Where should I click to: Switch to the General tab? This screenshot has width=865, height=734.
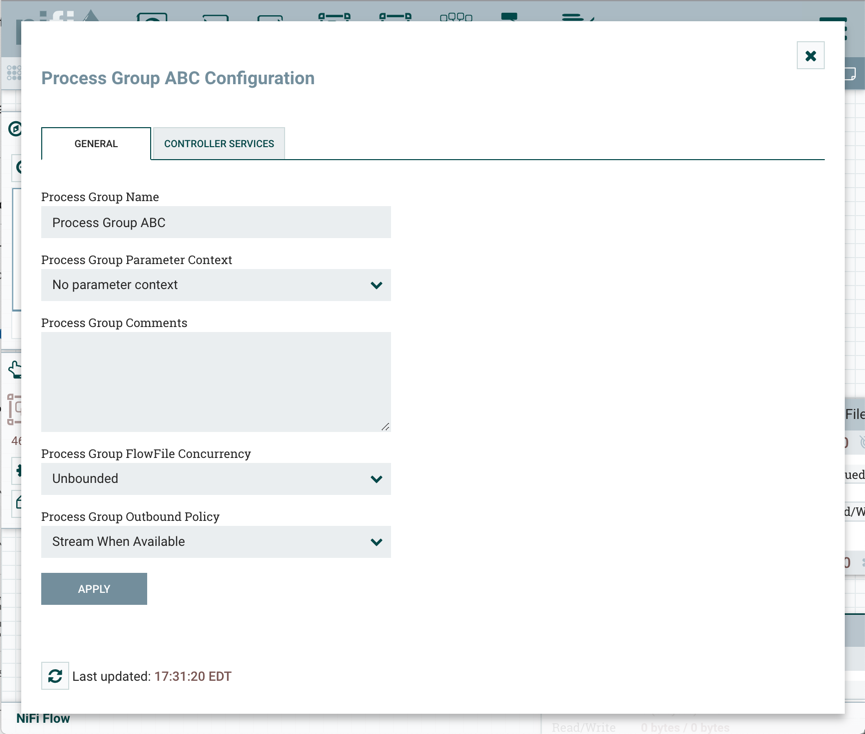coord(96,144)
